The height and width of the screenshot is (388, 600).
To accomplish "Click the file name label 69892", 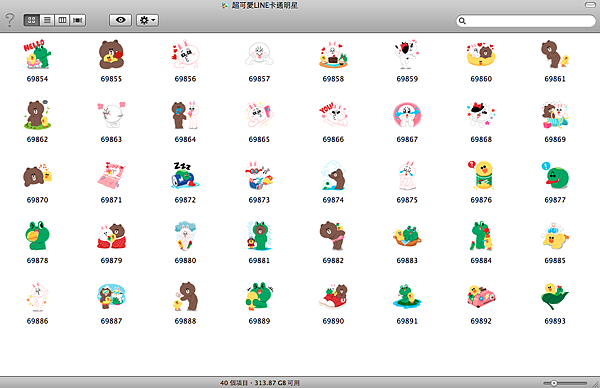I will click(481, 321).
